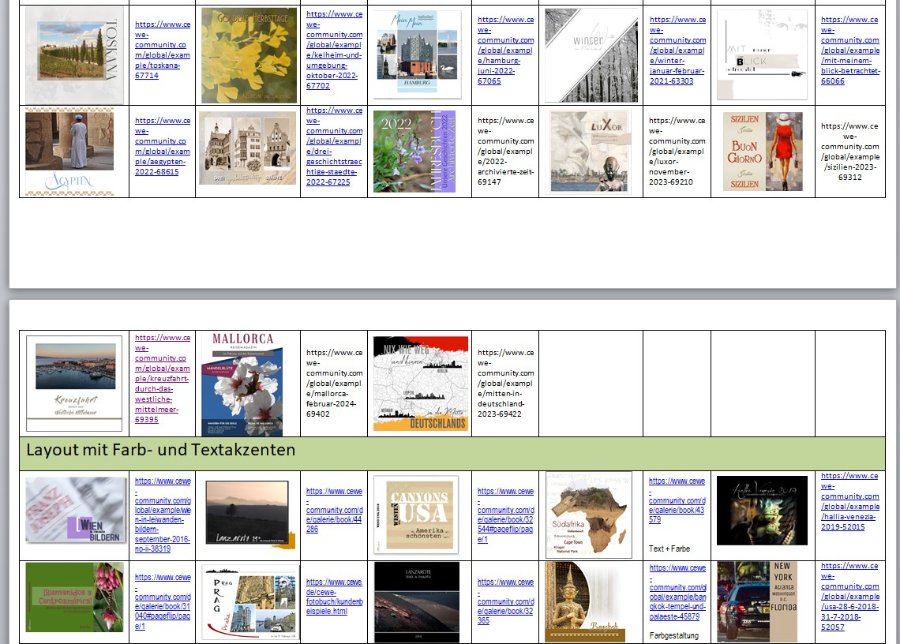
Task: Click the mit-meinem-blick-betrachtet link
Action: tap(849, 50)
